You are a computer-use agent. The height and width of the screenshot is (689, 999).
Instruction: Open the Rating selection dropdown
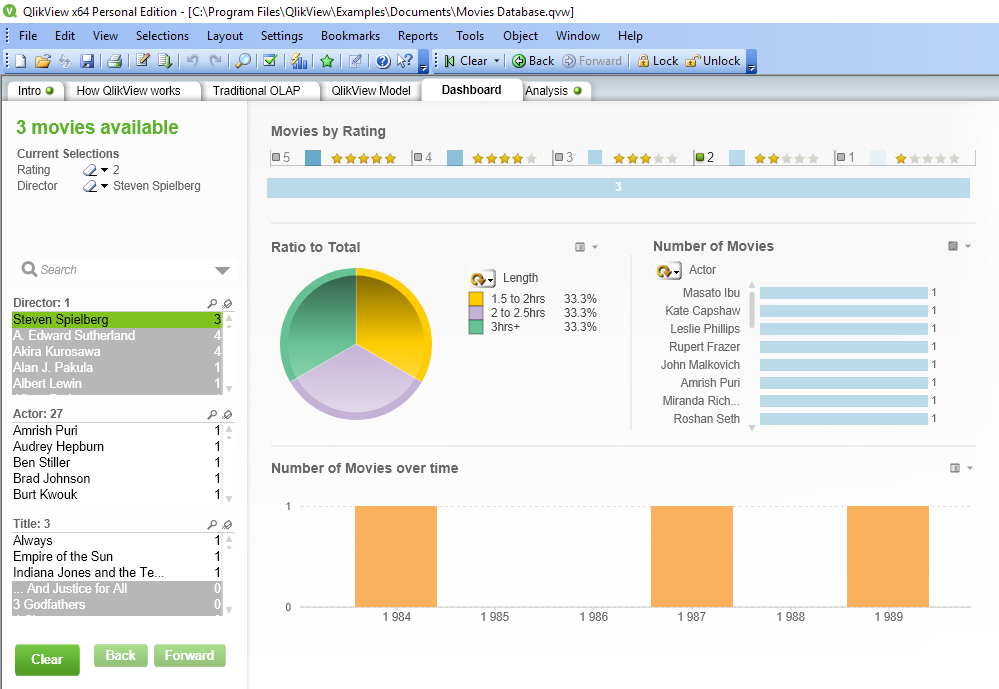[104, 170]
